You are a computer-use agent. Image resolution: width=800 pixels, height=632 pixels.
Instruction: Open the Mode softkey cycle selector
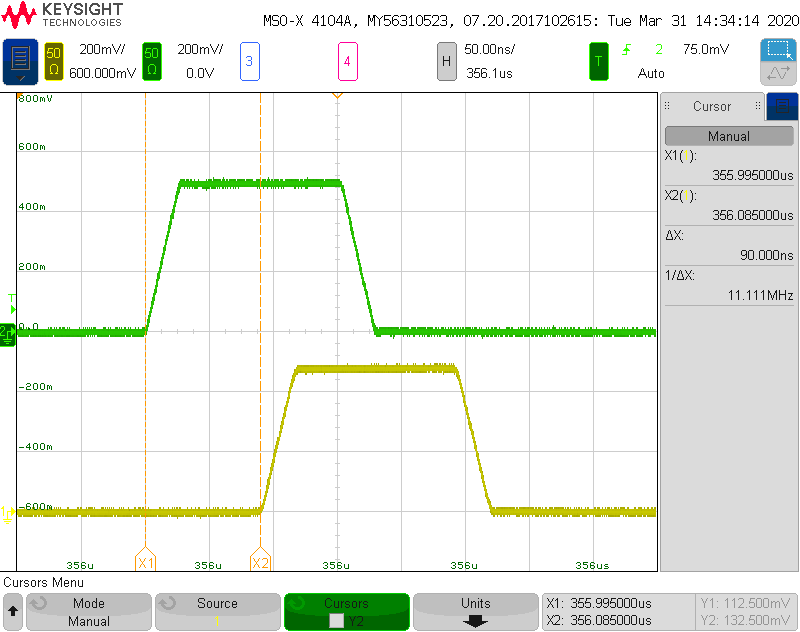(88, 613)
